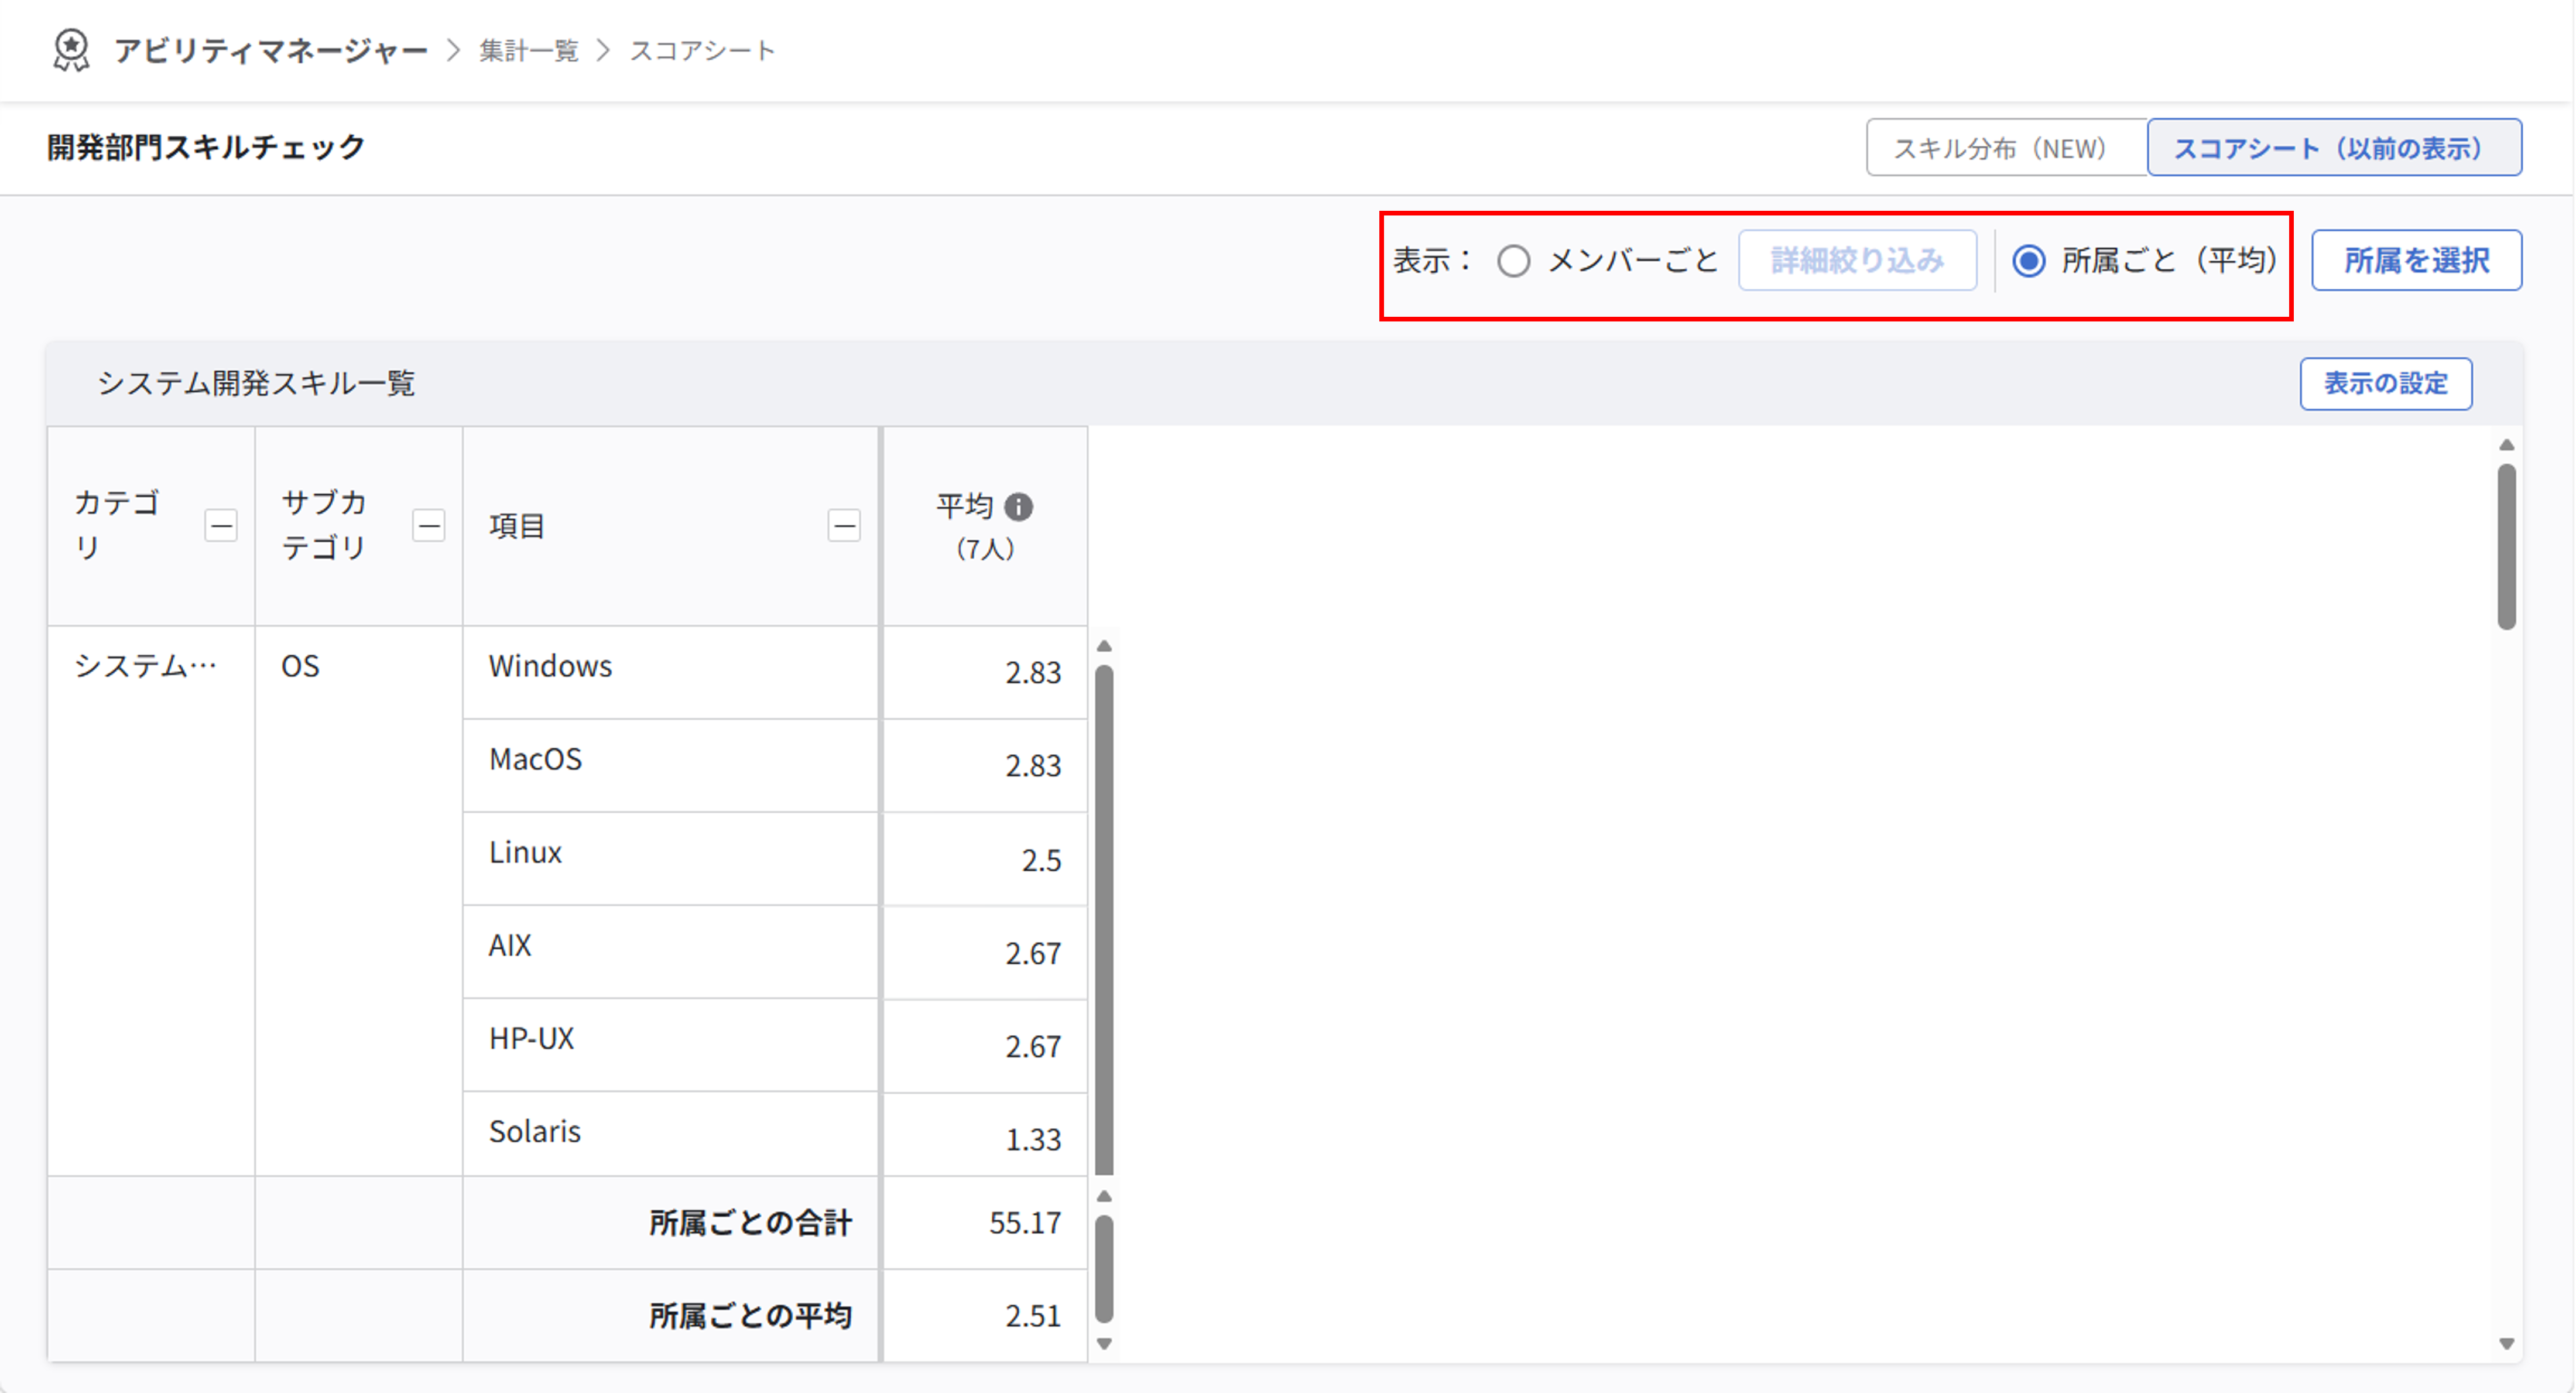Click the totals section scrollbar's down arrow

pos(1104,1344)
